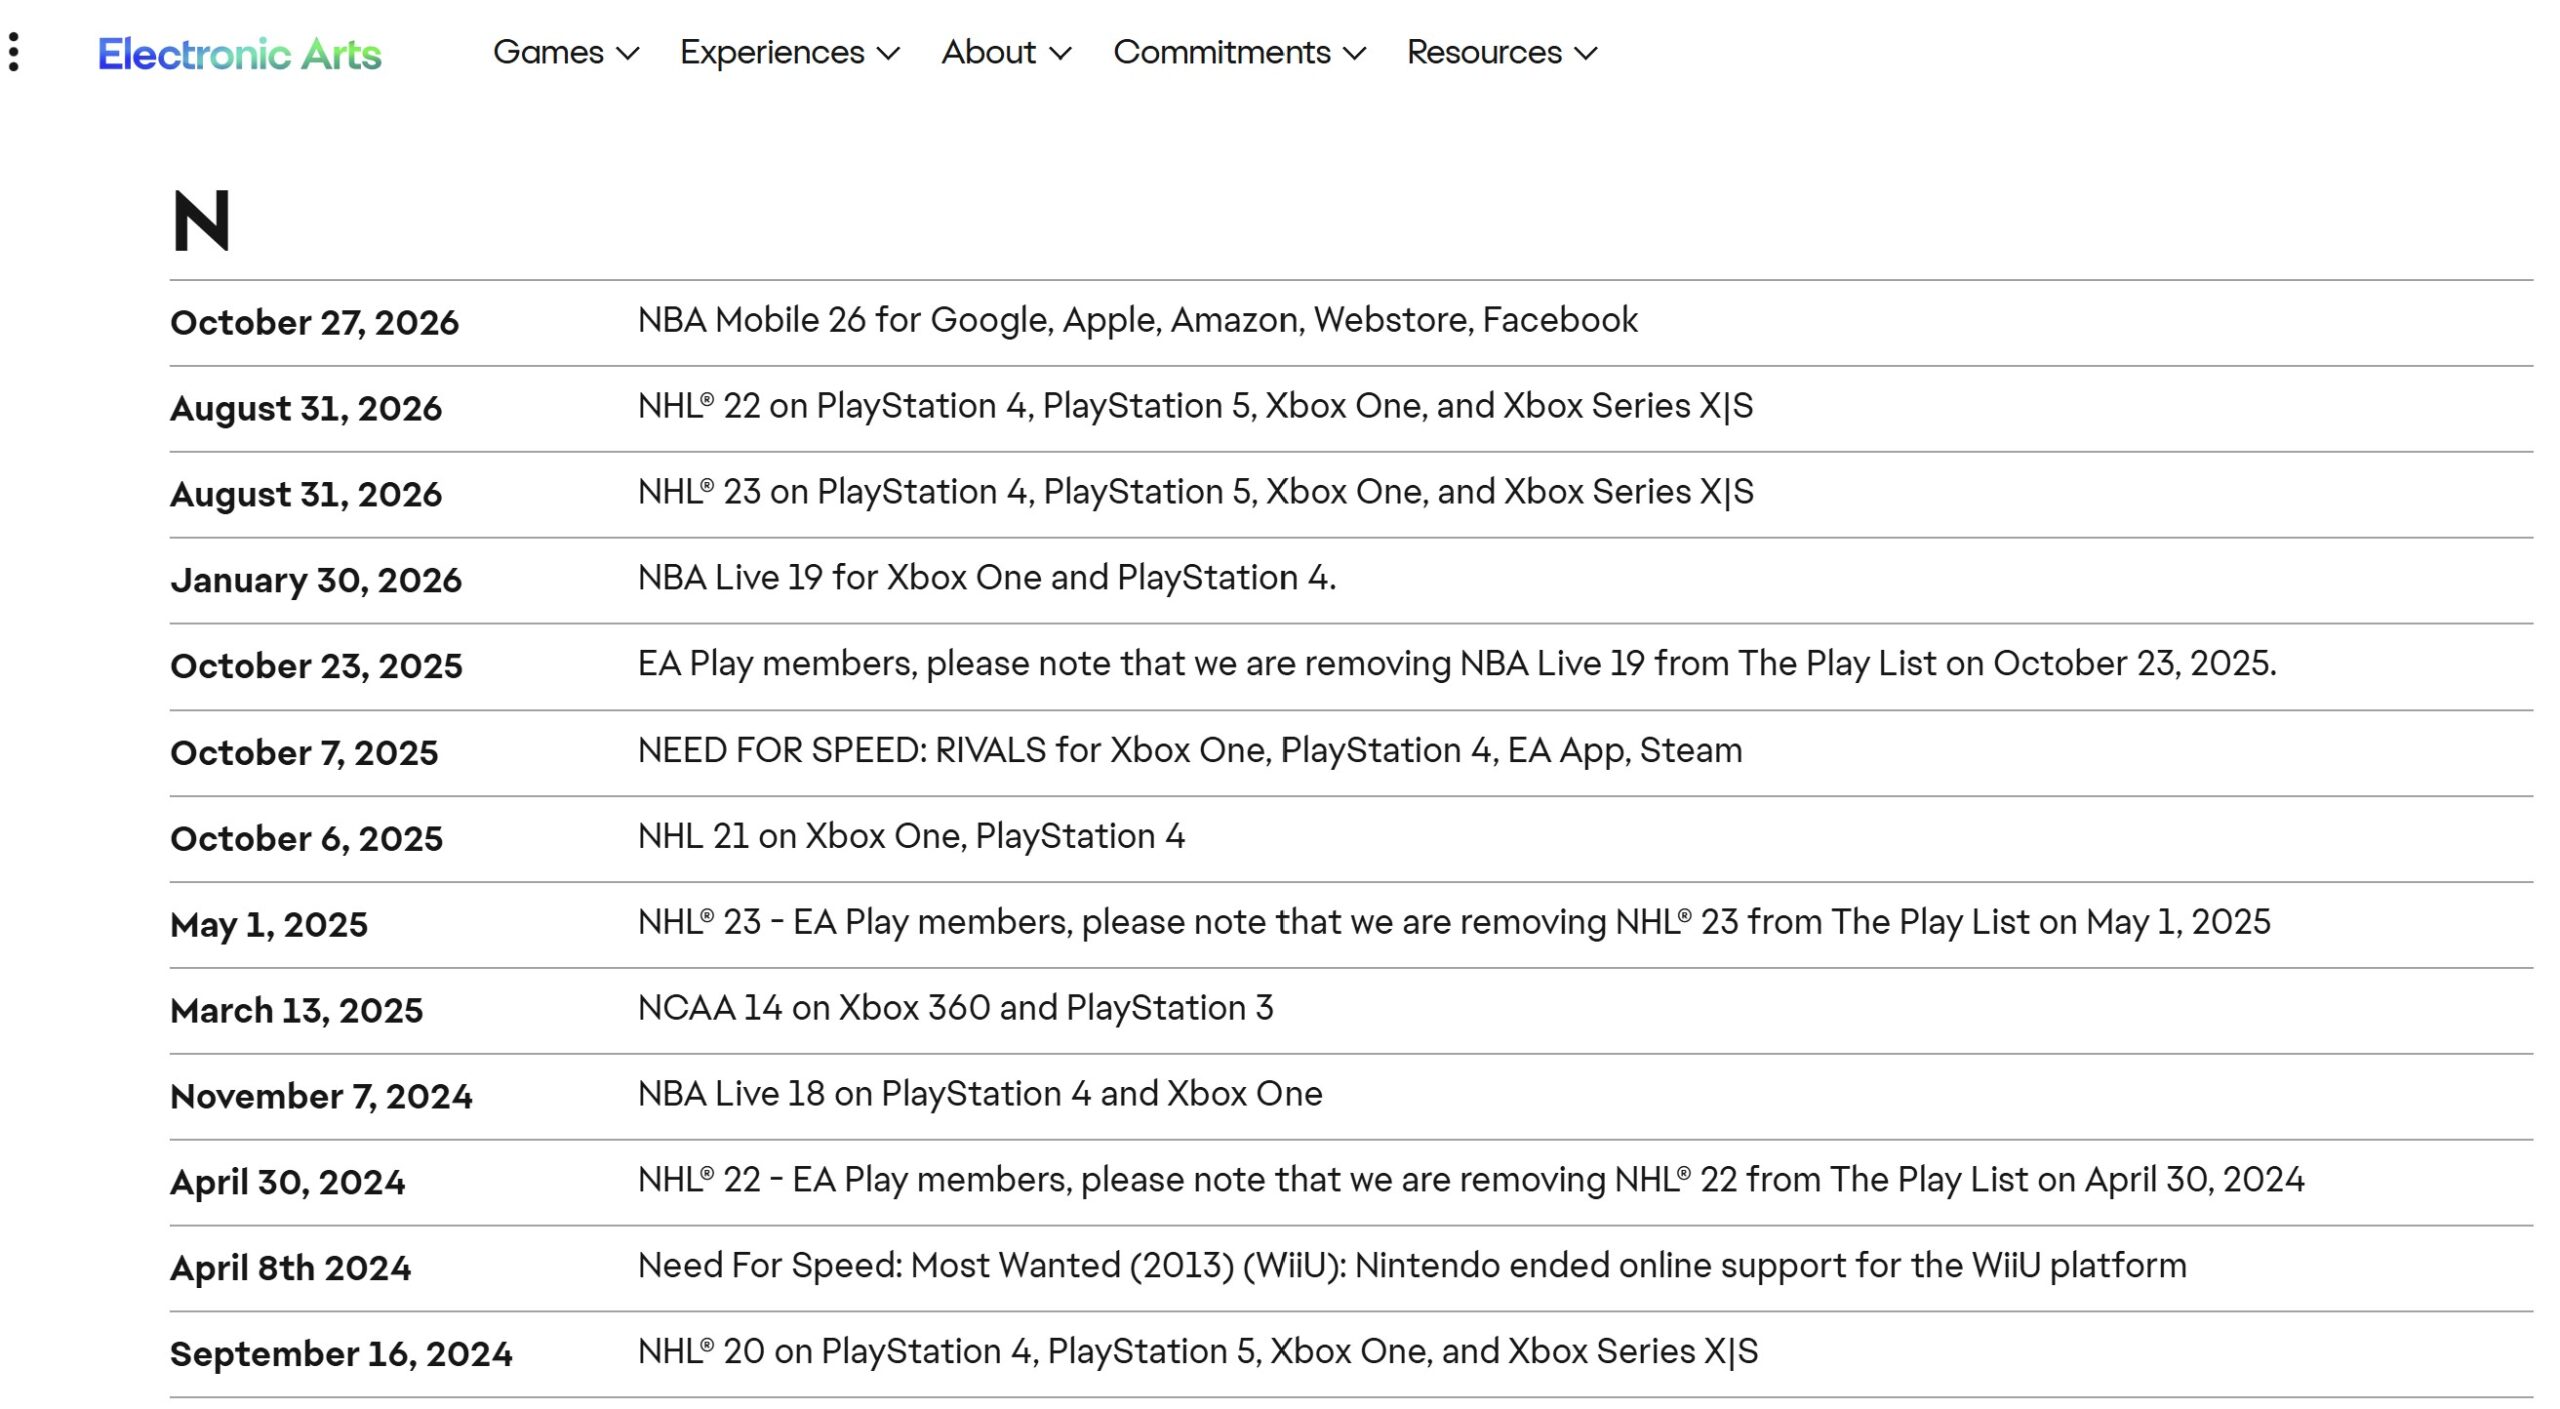Click the NHL 22 Play List removal notice
The height and width of the screenshot is (1409, 2560).
pos(1471,1180)
